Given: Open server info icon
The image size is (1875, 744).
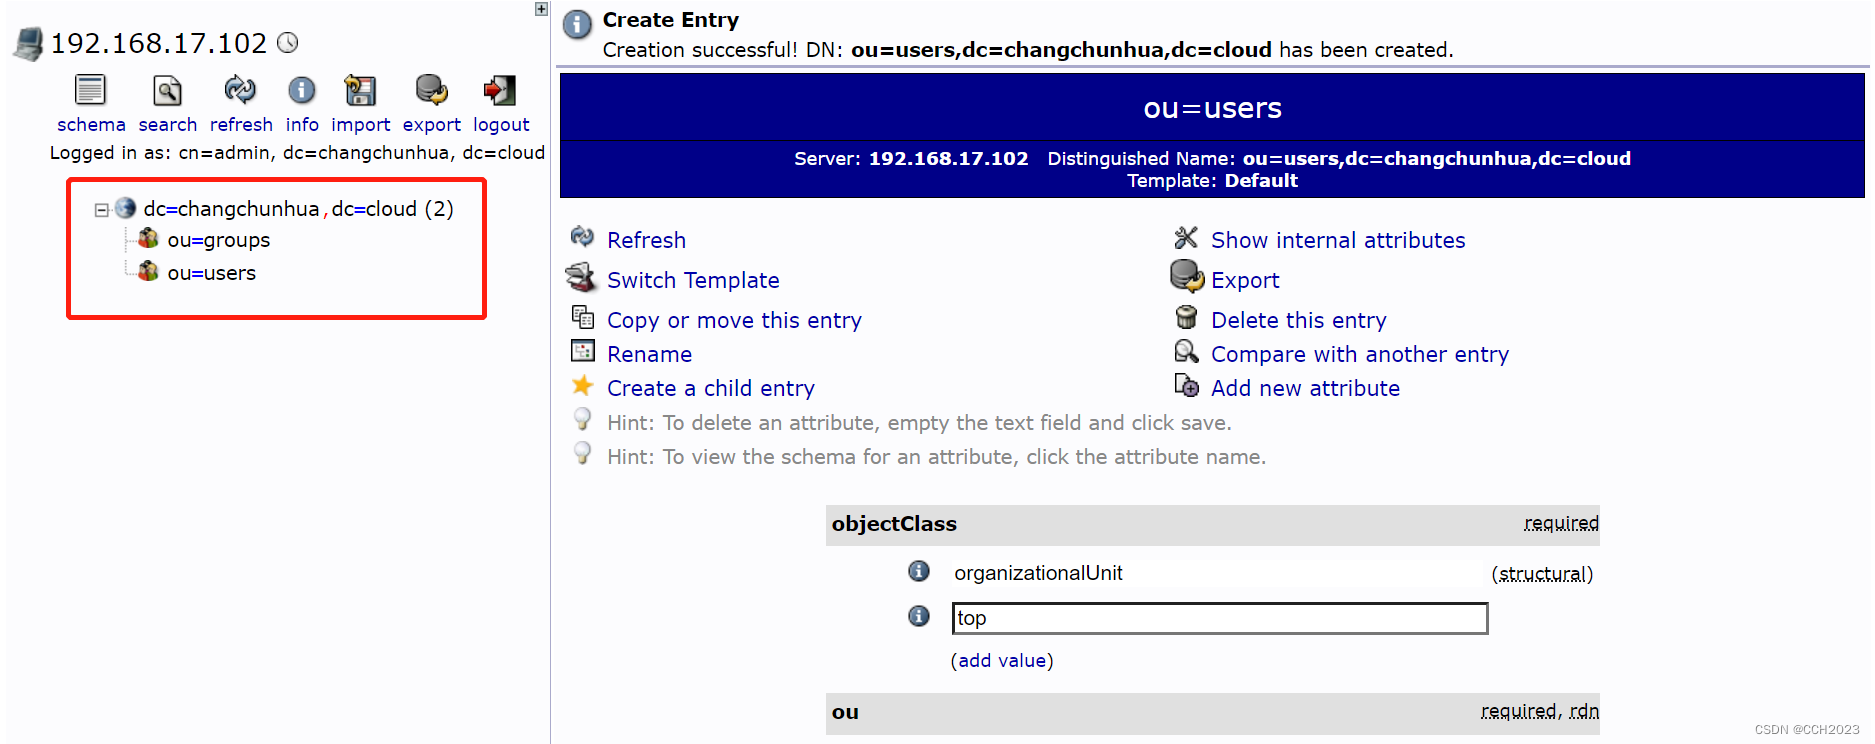Looking at the screenshot, I should tap(301, 91).
